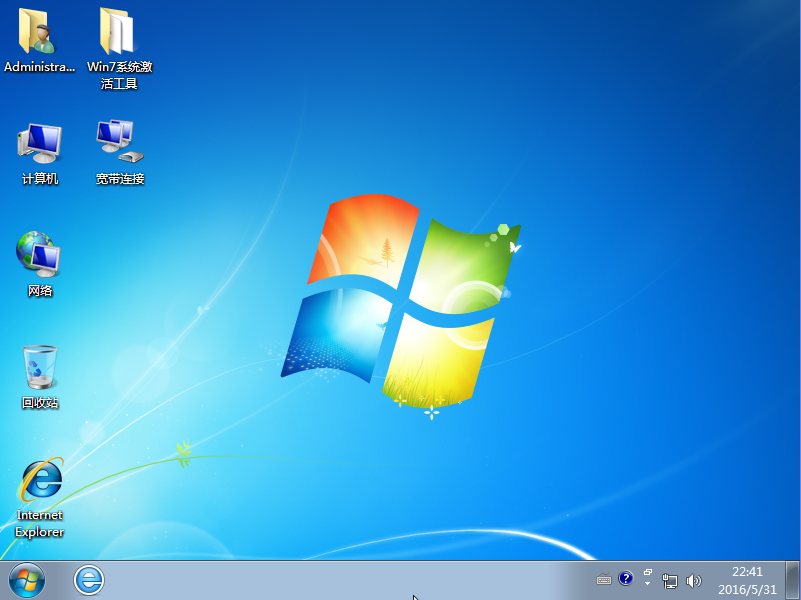Image resolution: width=801 pixels, height=600 pixels.
Task: Click the network status icon in system tray
Action: click(x=668, y=580)
